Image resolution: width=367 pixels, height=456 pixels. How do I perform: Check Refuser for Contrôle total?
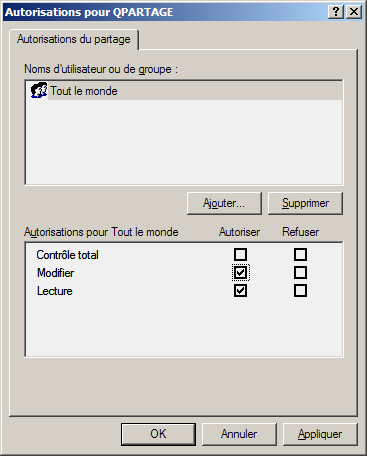(300, 255)
